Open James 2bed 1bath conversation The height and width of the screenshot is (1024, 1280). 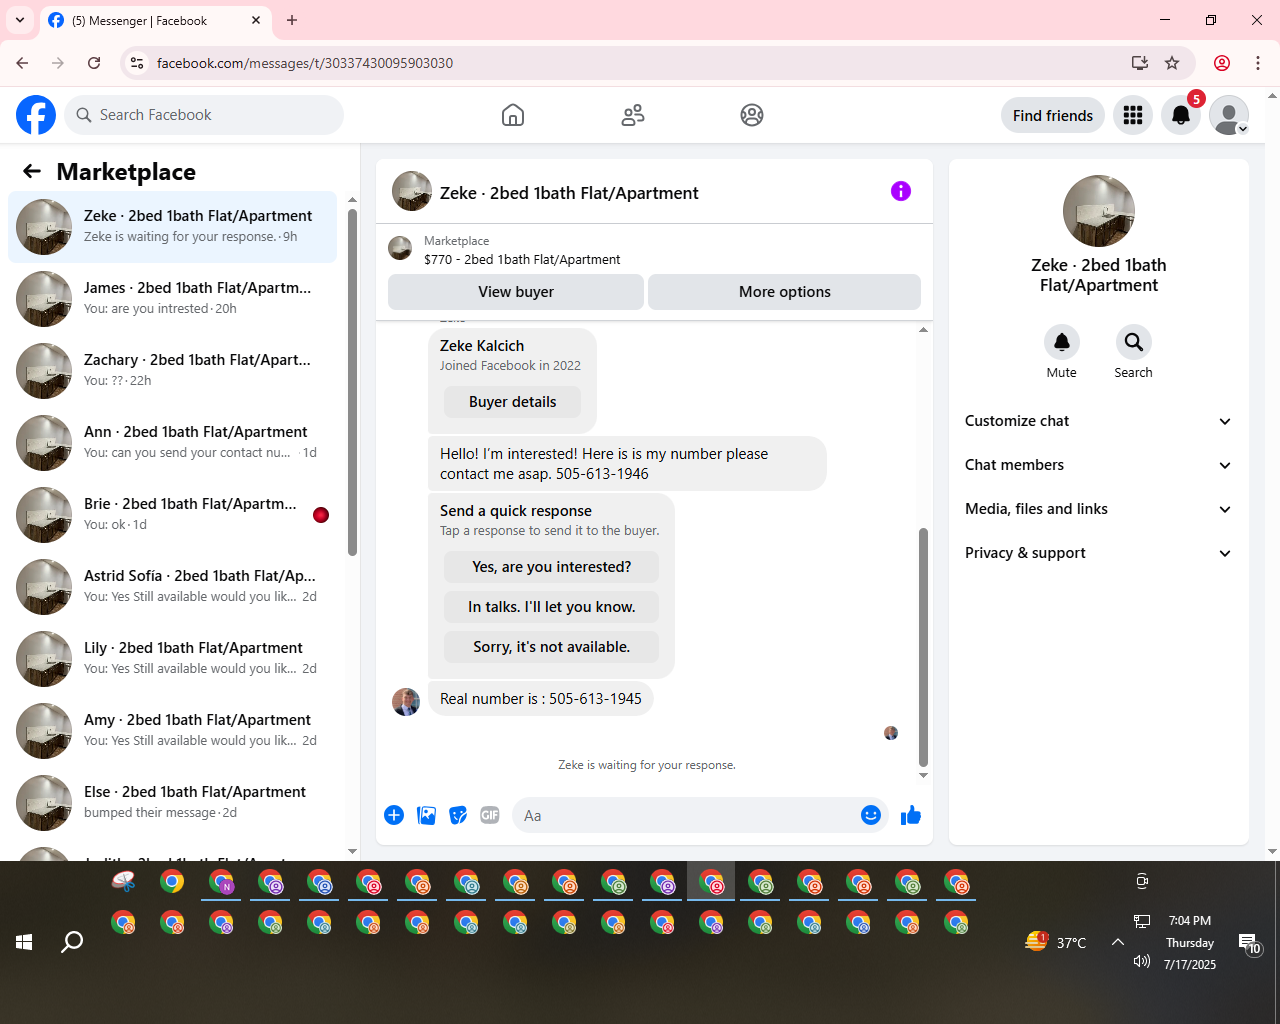173,299
